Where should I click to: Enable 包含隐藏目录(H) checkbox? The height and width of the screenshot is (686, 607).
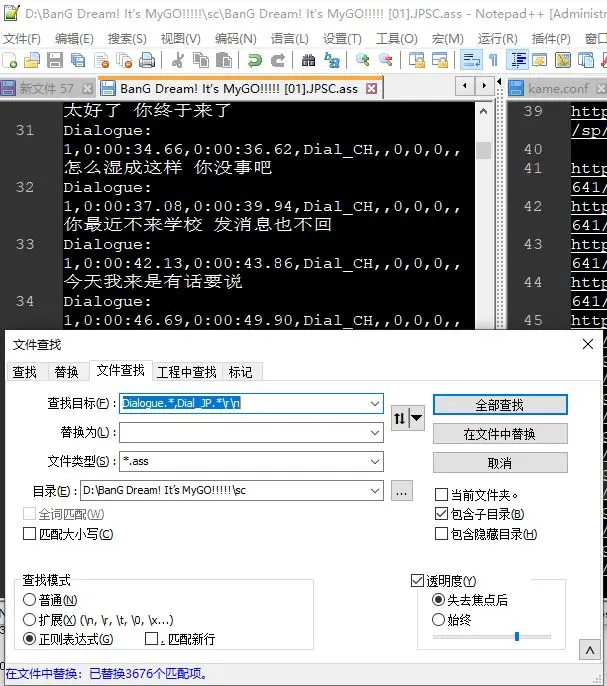(x=441, y=534)
